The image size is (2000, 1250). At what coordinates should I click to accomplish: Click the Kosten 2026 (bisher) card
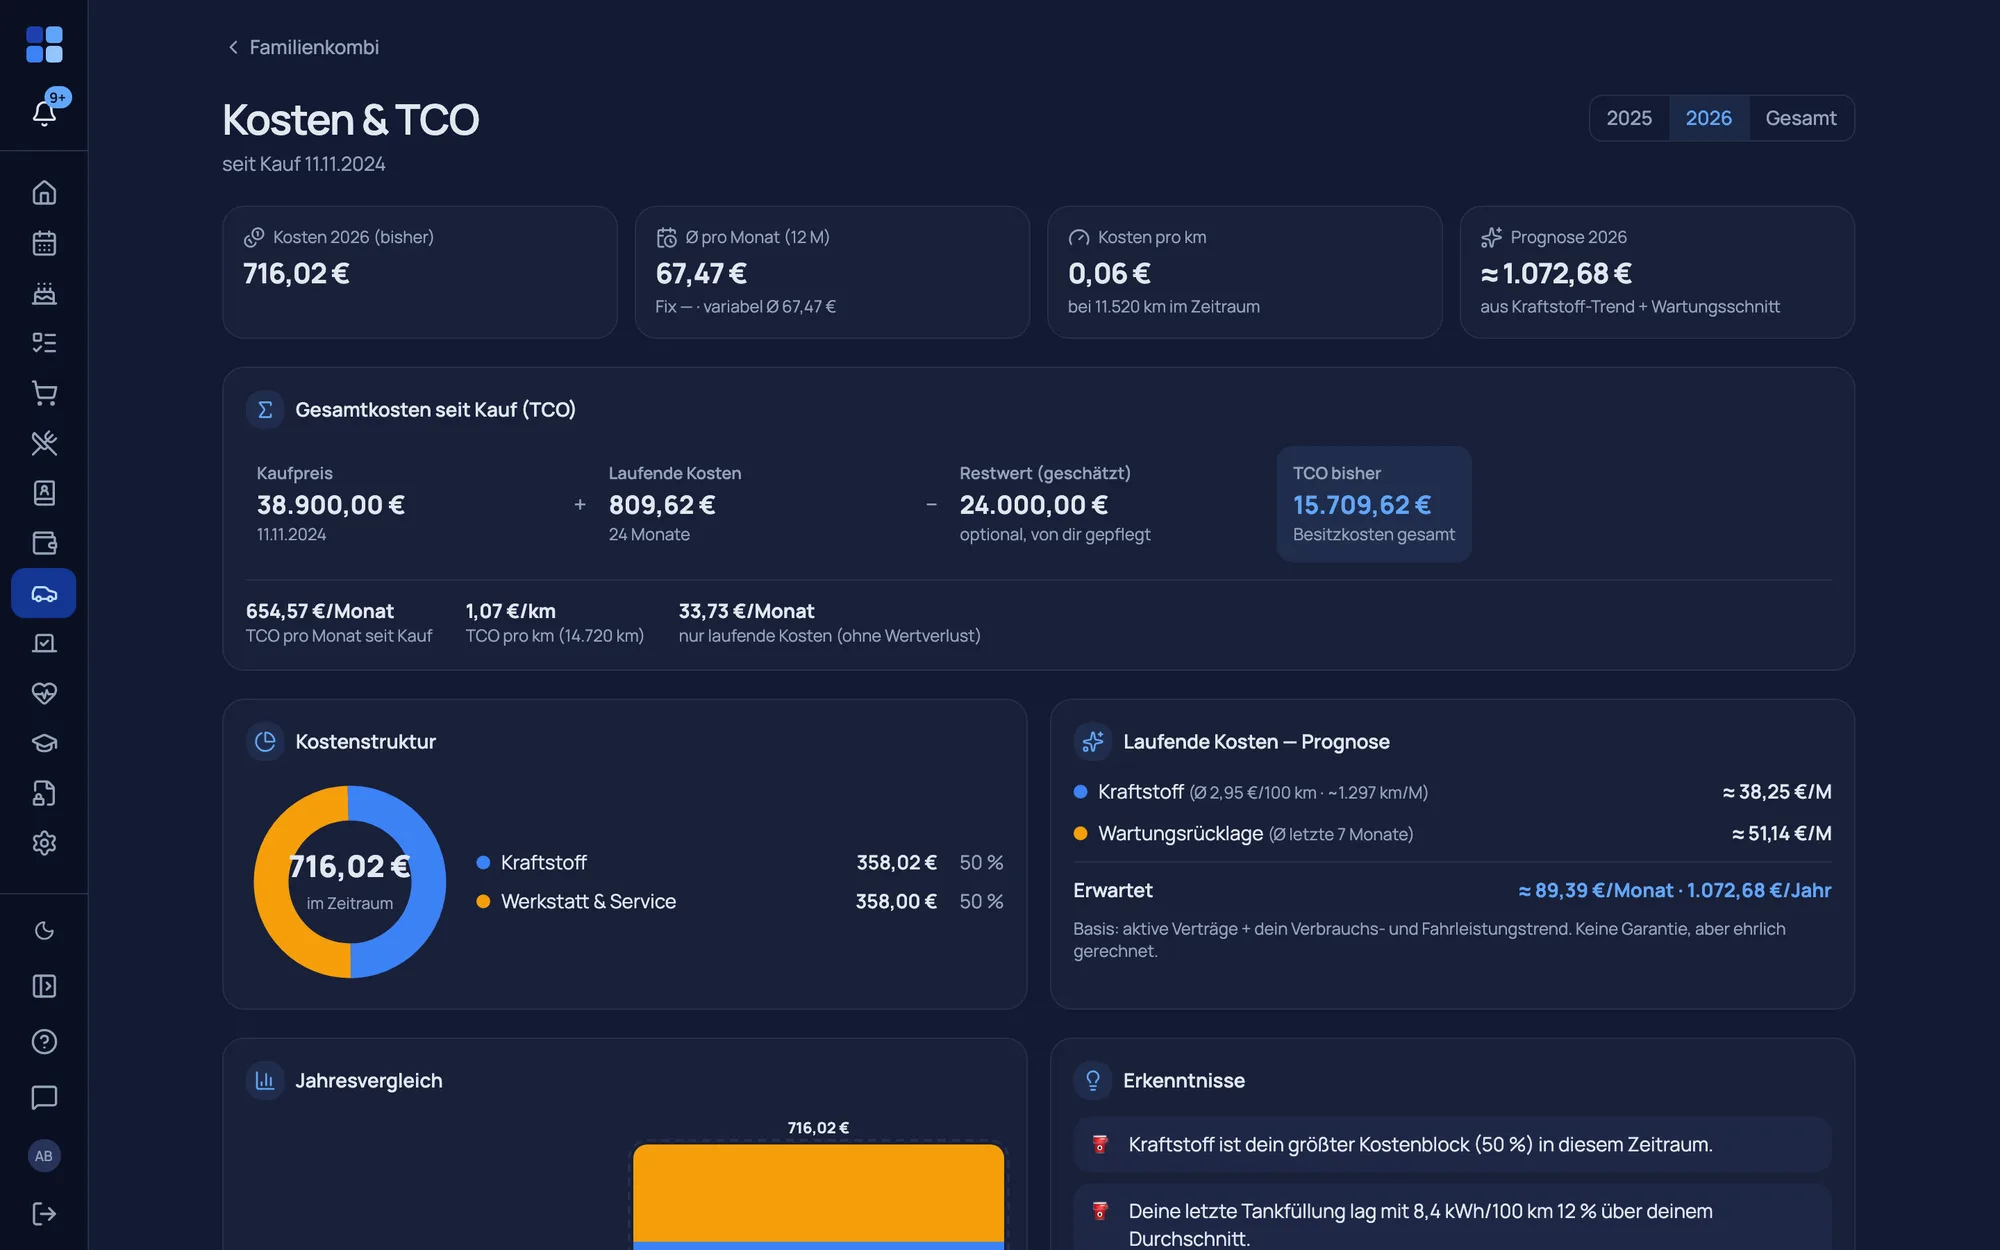420,272
